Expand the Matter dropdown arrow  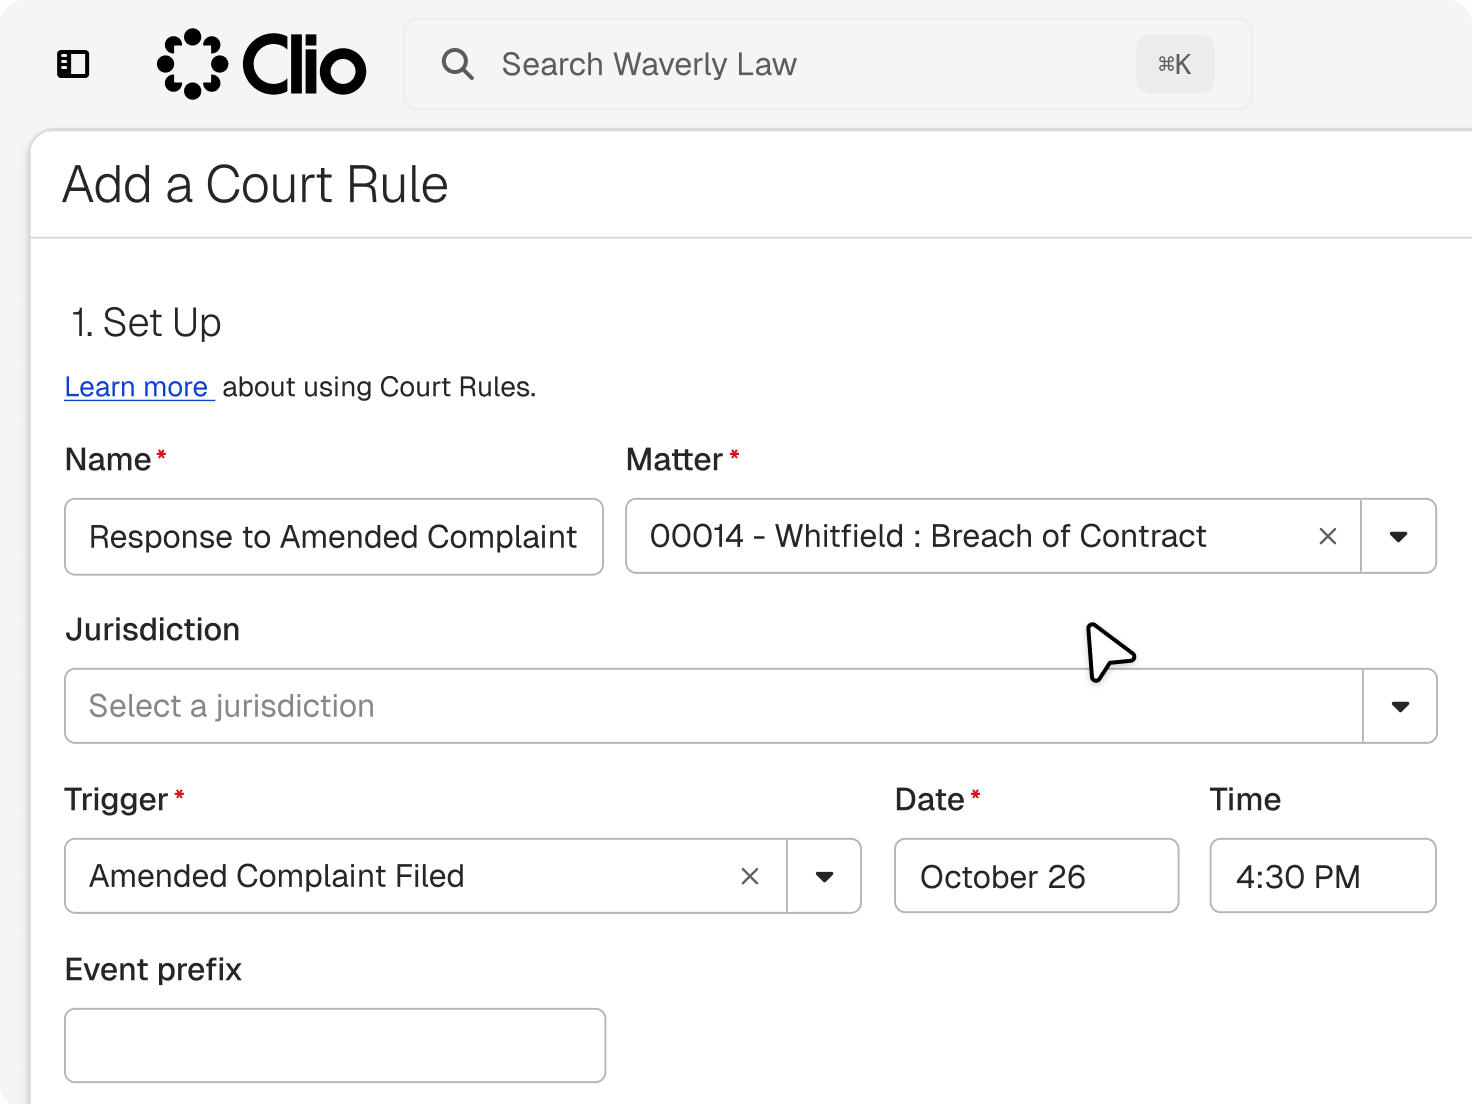point(1399,537)
